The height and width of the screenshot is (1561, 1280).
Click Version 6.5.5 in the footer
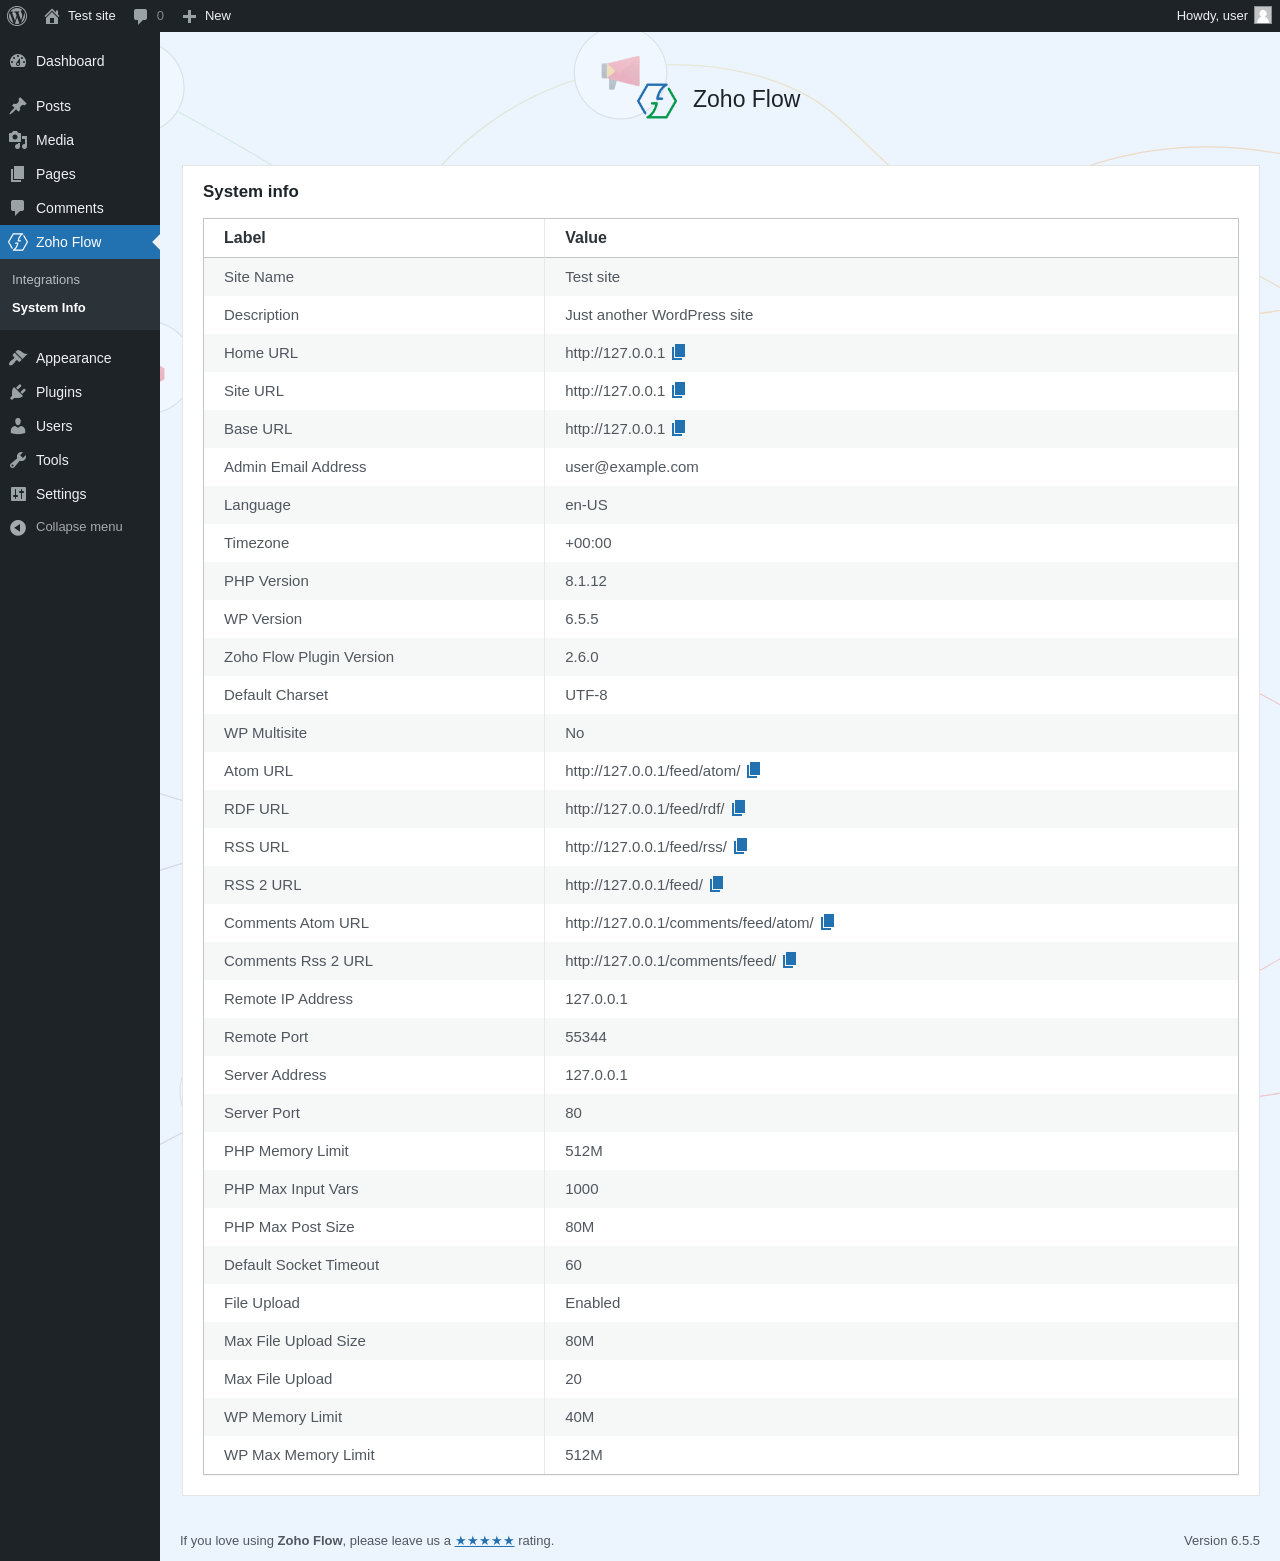pos(1222,1541)
